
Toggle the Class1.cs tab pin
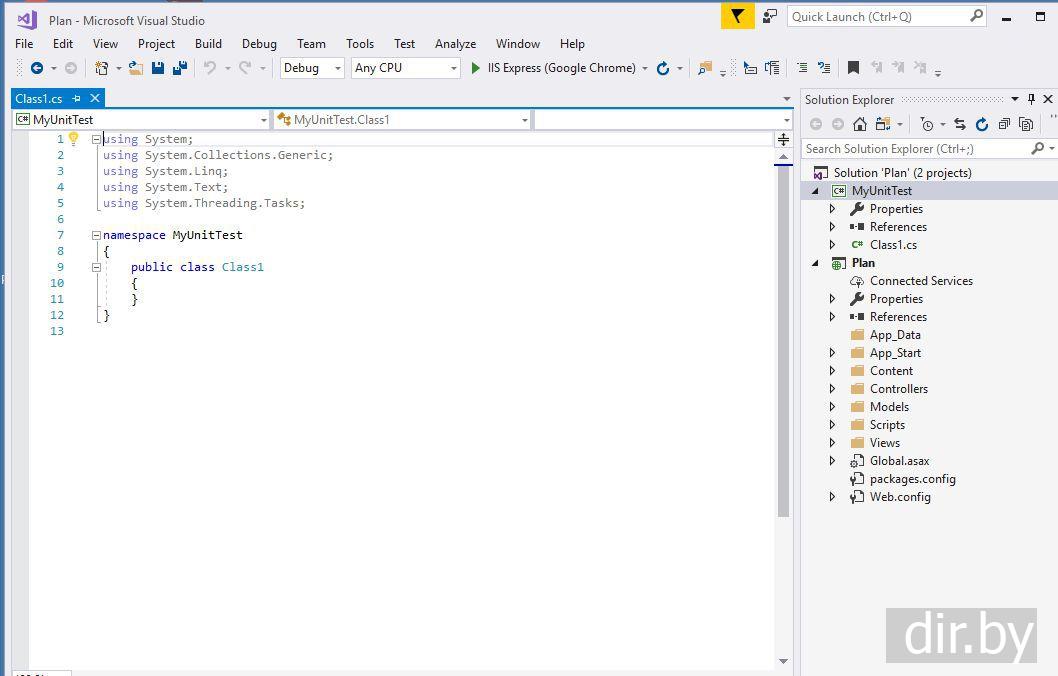coord(77,98)
